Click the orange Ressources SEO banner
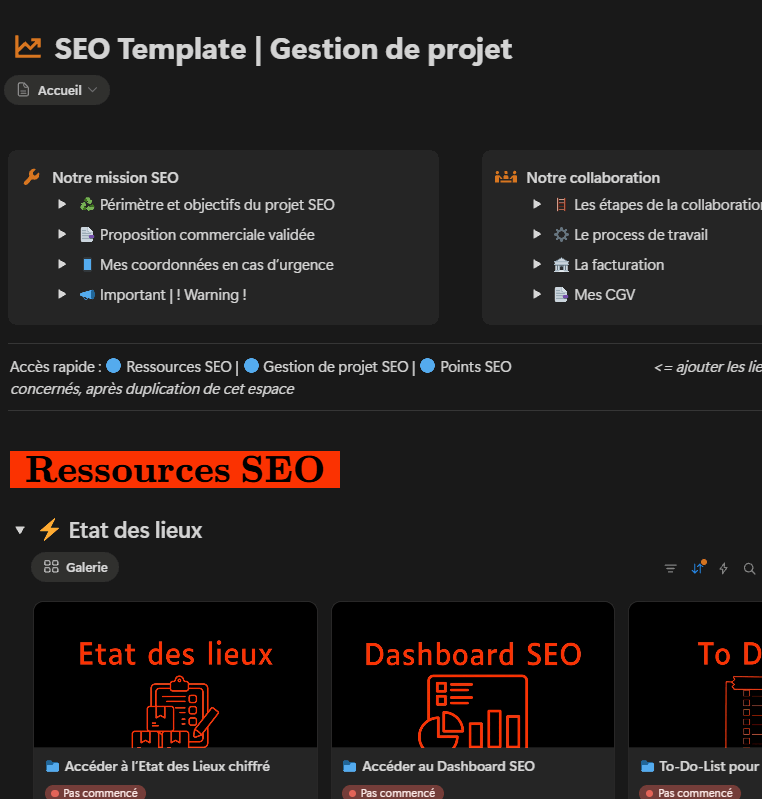Screen dimensions: 762x799 coord(175,469)
